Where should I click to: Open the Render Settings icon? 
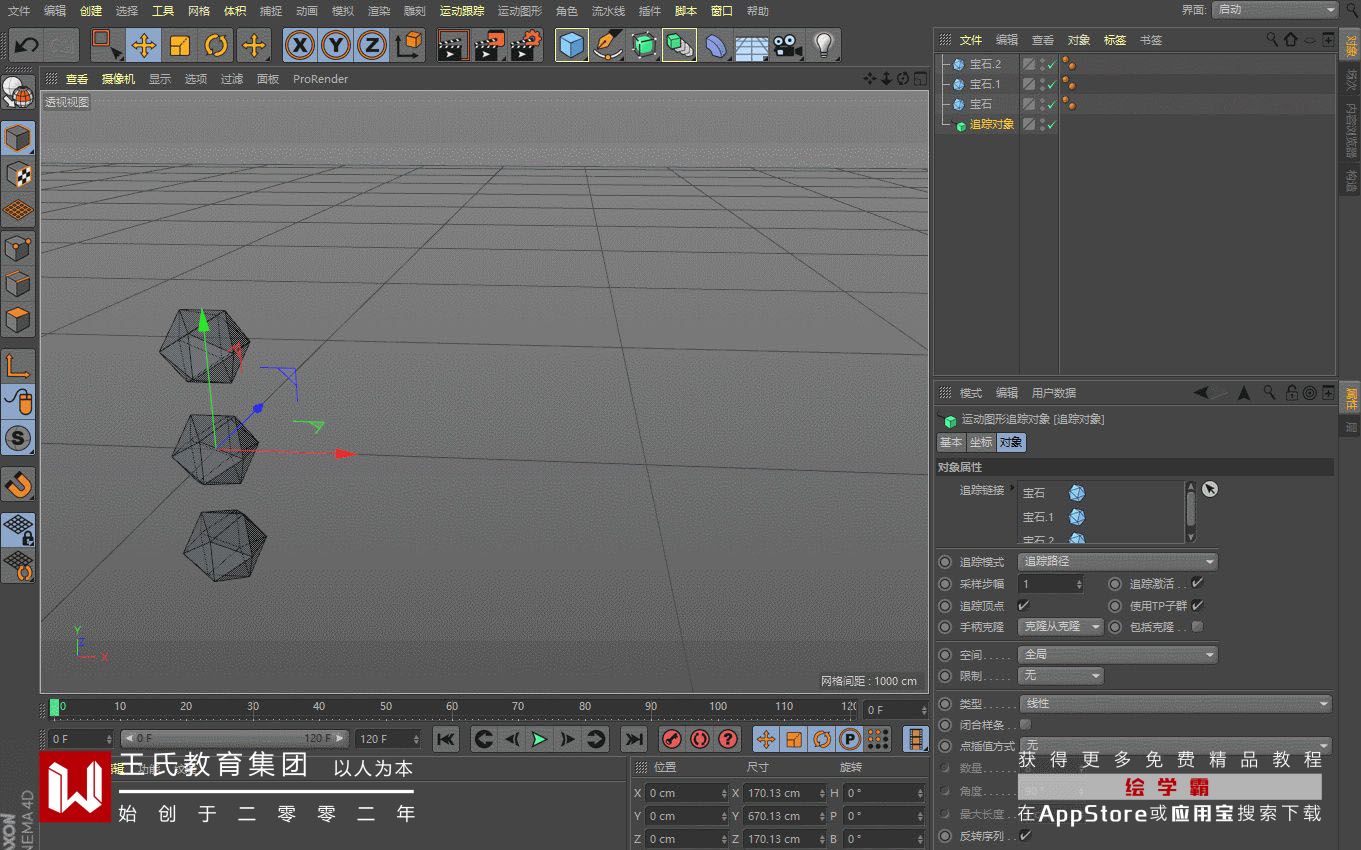[x=526, y=45]
